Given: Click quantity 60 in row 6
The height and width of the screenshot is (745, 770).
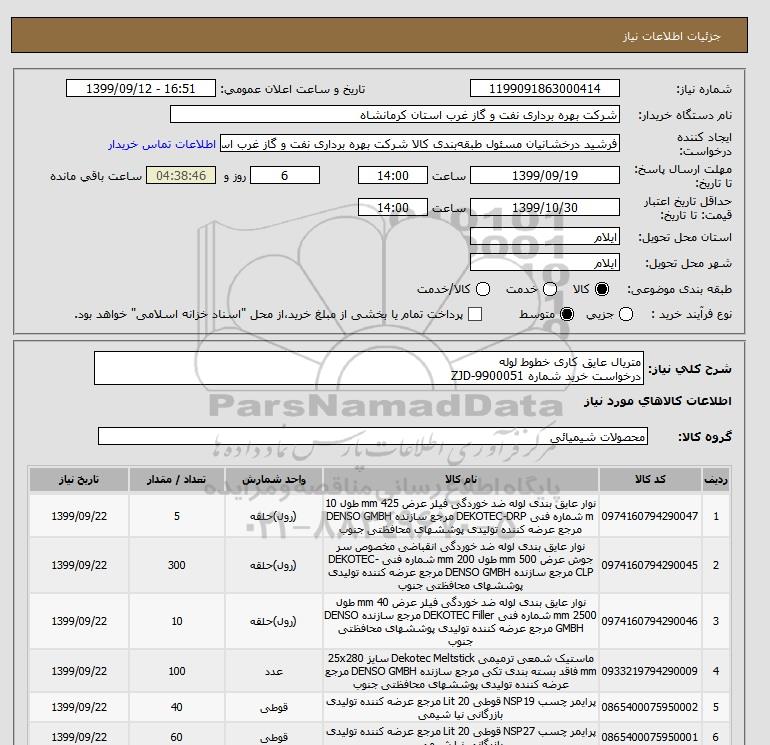Looking at the screenshot, I should (177, 737).
